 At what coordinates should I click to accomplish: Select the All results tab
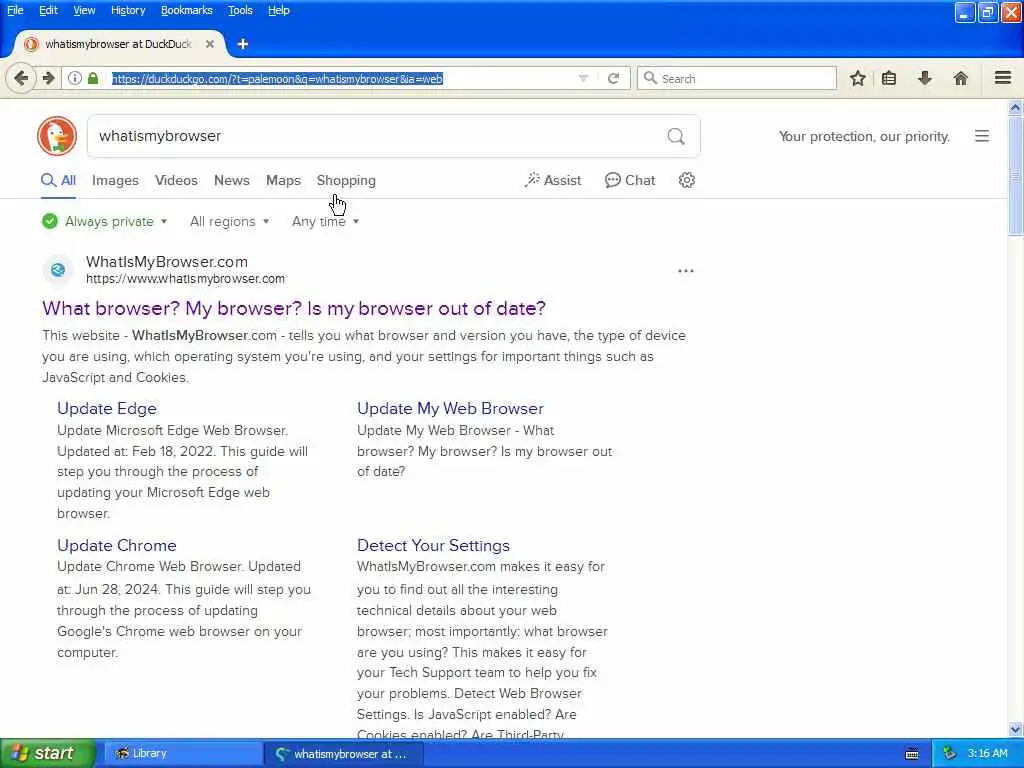coord(59,180)
